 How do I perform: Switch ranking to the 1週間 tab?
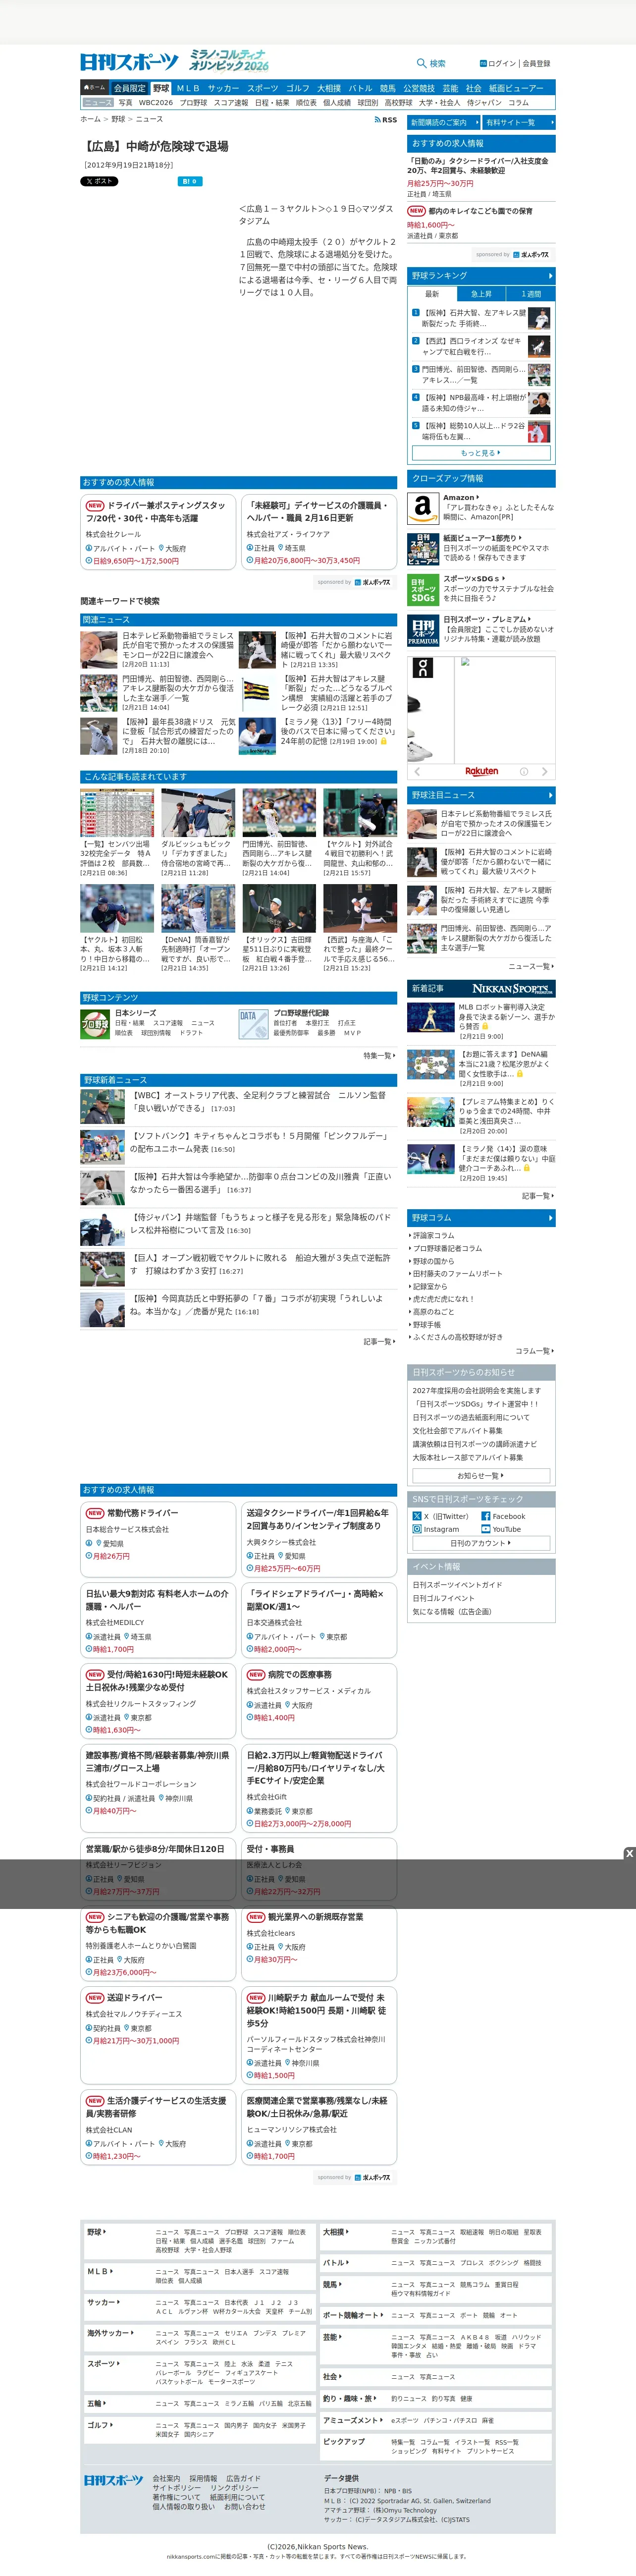pyautogui.click(x=531, y=294)
